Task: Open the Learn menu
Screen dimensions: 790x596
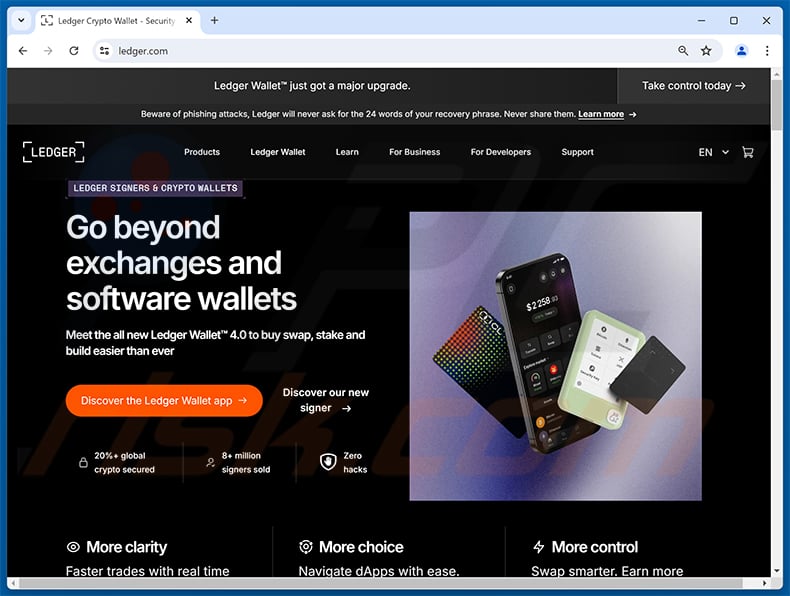Action: (x=347, y=152)
